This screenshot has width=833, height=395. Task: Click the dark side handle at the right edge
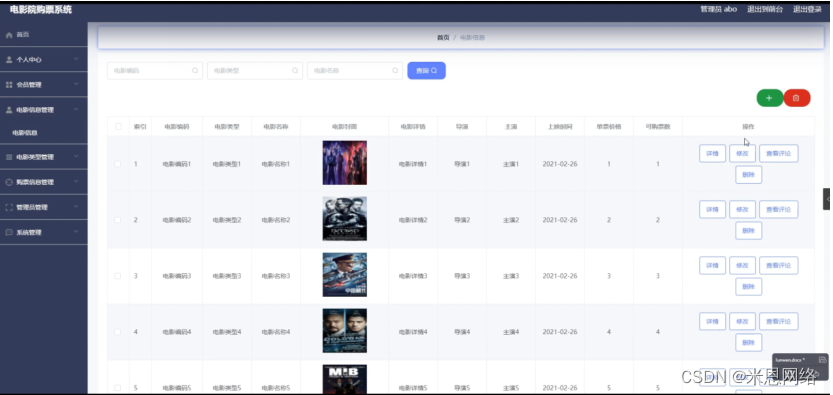[826, 199]
